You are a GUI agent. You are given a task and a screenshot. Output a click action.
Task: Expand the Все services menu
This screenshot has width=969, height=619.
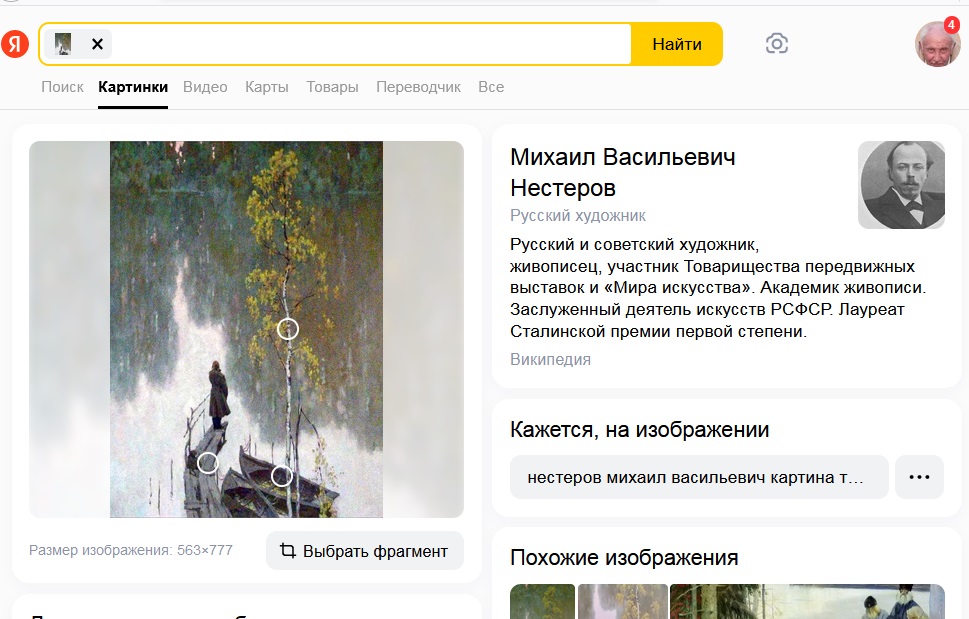click(x=491, y=87)
